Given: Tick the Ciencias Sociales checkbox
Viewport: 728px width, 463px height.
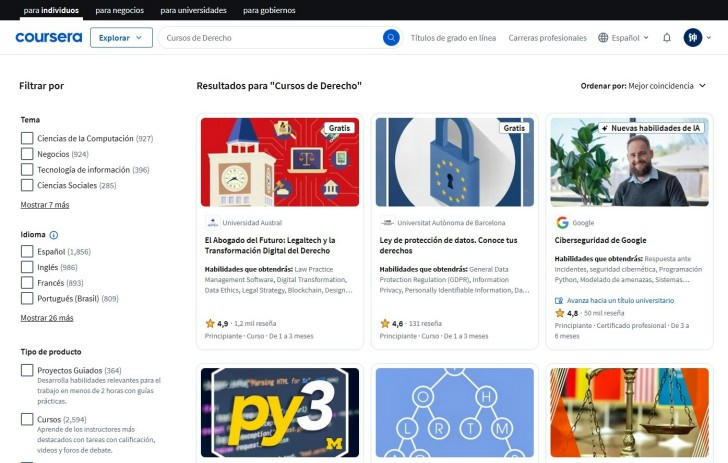Looking at the screenshot, I should pyautogui.click(x=27, y=185).
